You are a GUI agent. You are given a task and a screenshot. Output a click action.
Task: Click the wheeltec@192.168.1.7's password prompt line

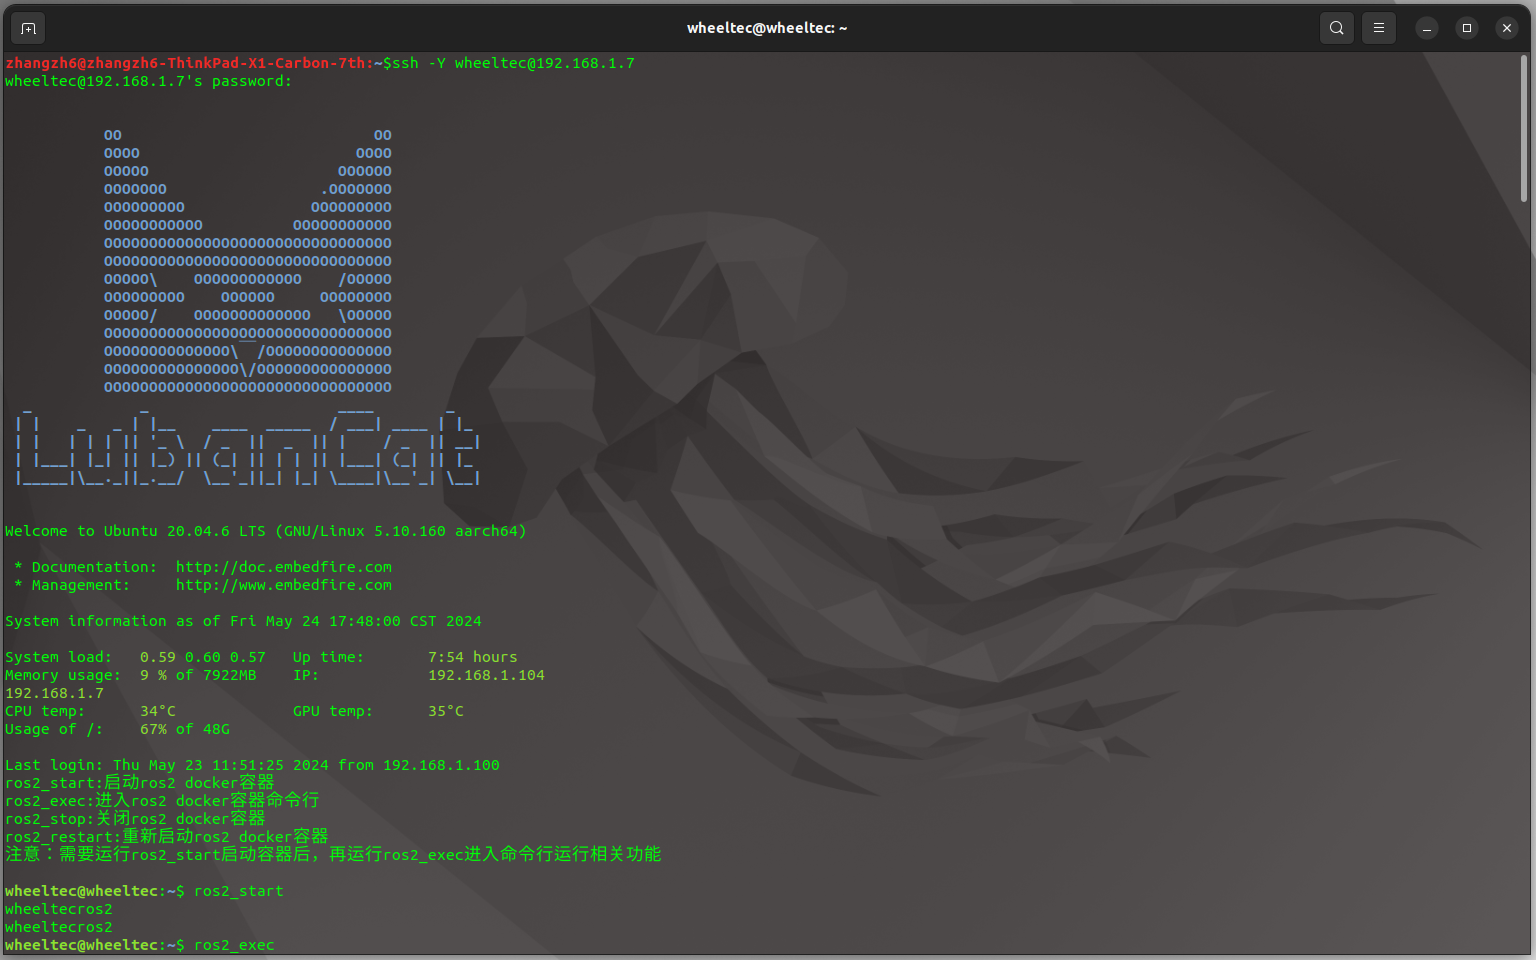[x=149, y=81]
